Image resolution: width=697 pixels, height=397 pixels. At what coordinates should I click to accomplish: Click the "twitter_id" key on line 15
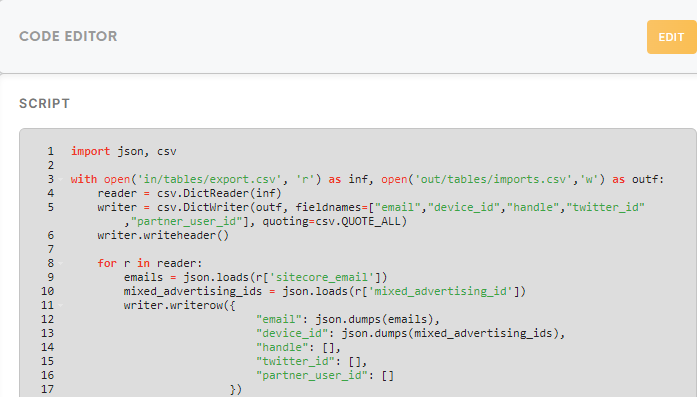[x=295, y=361]
